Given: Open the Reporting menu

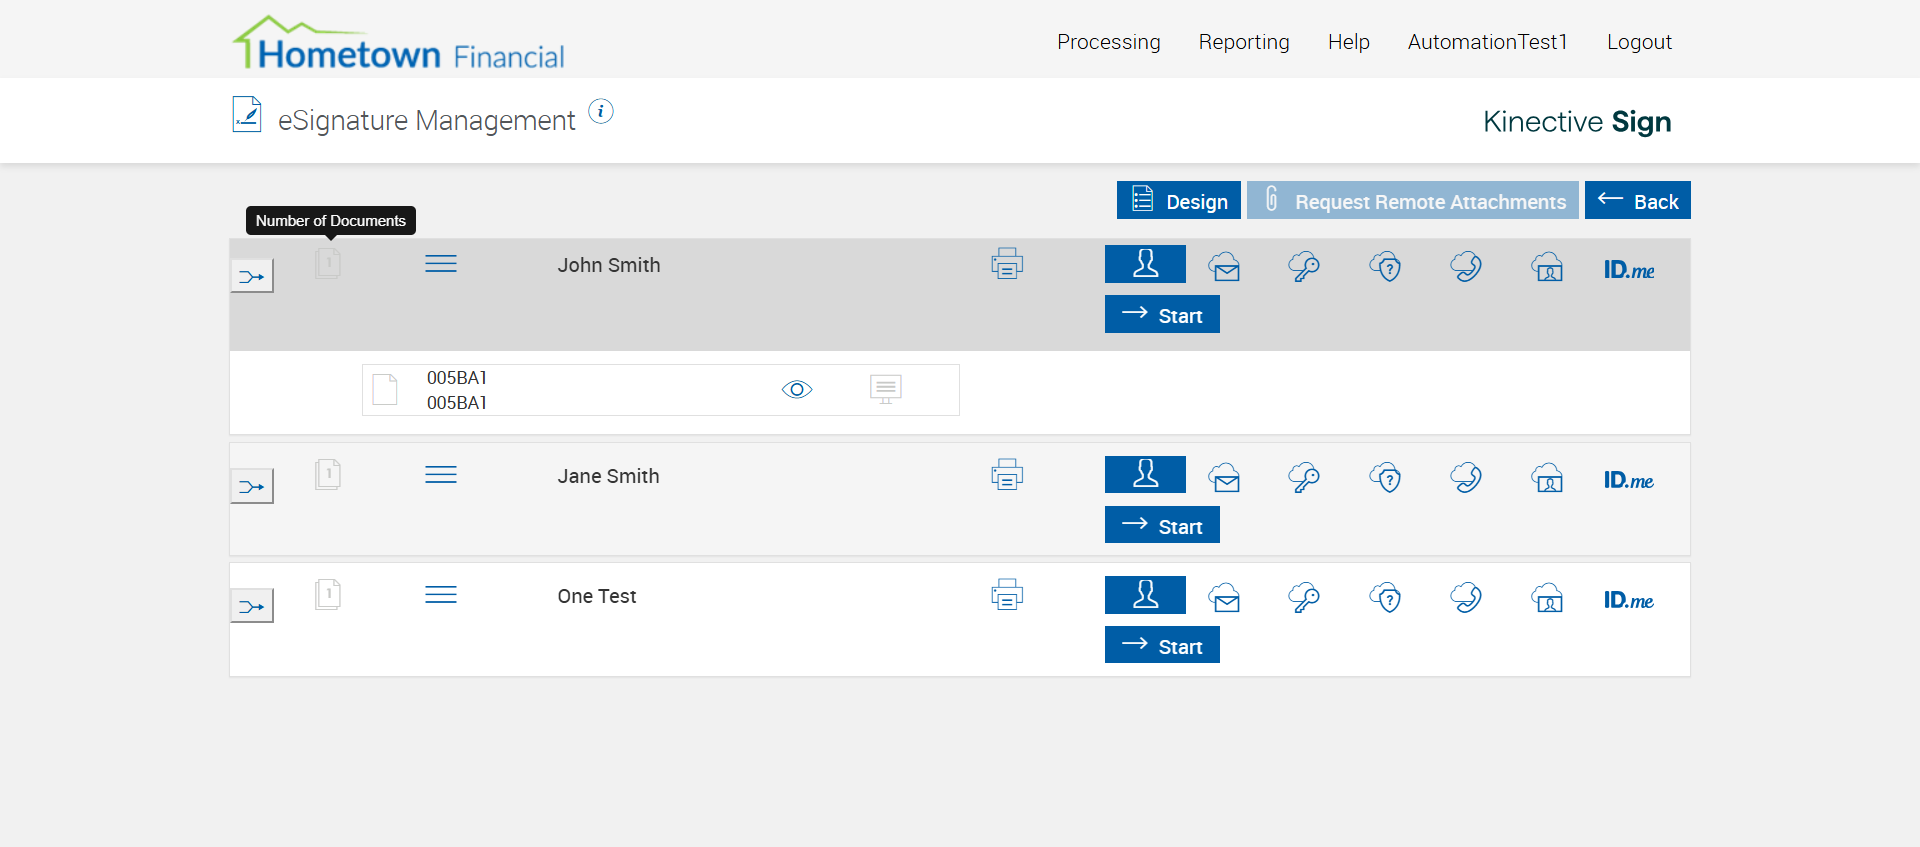Looking at the screenshot, I should pos(1244,42).
